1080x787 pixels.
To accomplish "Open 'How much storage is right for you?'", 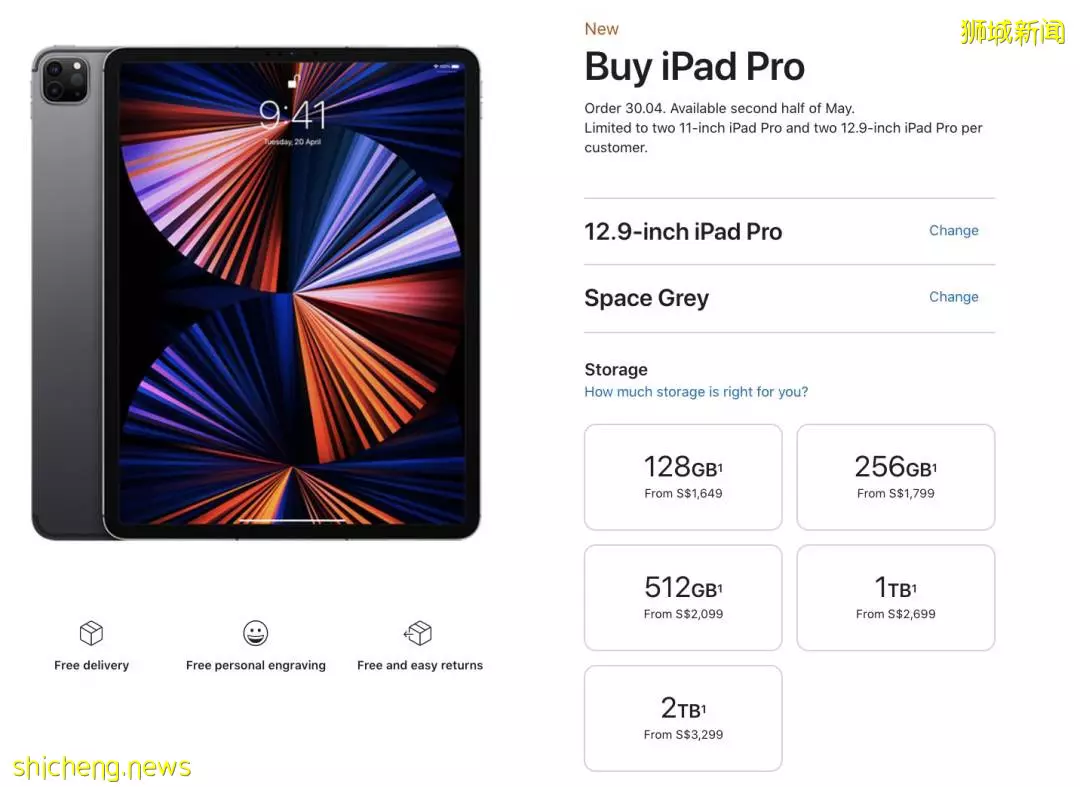I will (x=696, y=392).
